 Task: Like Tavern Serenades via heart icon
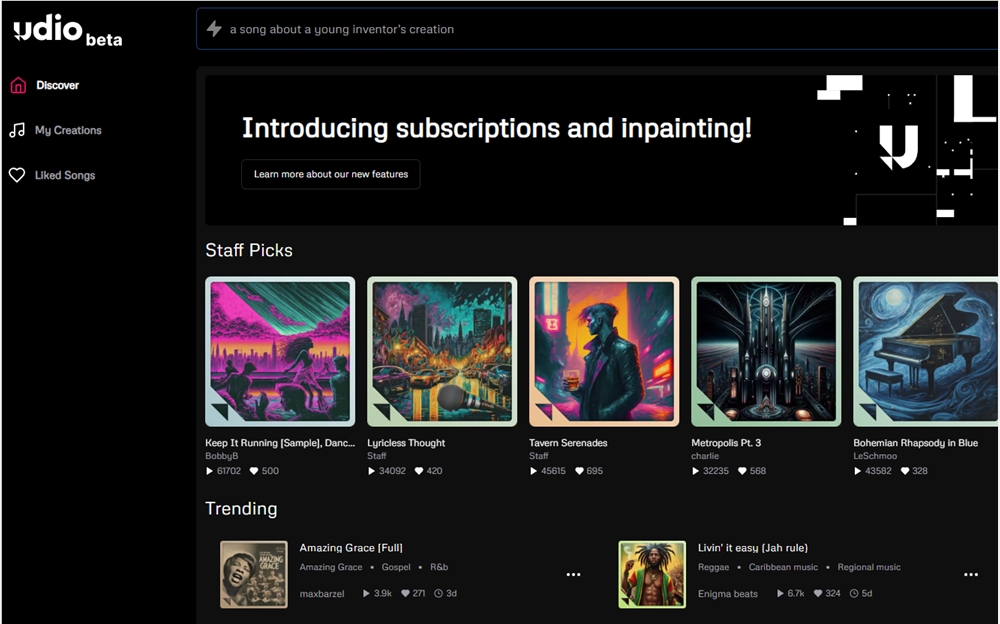coord(579,471)
